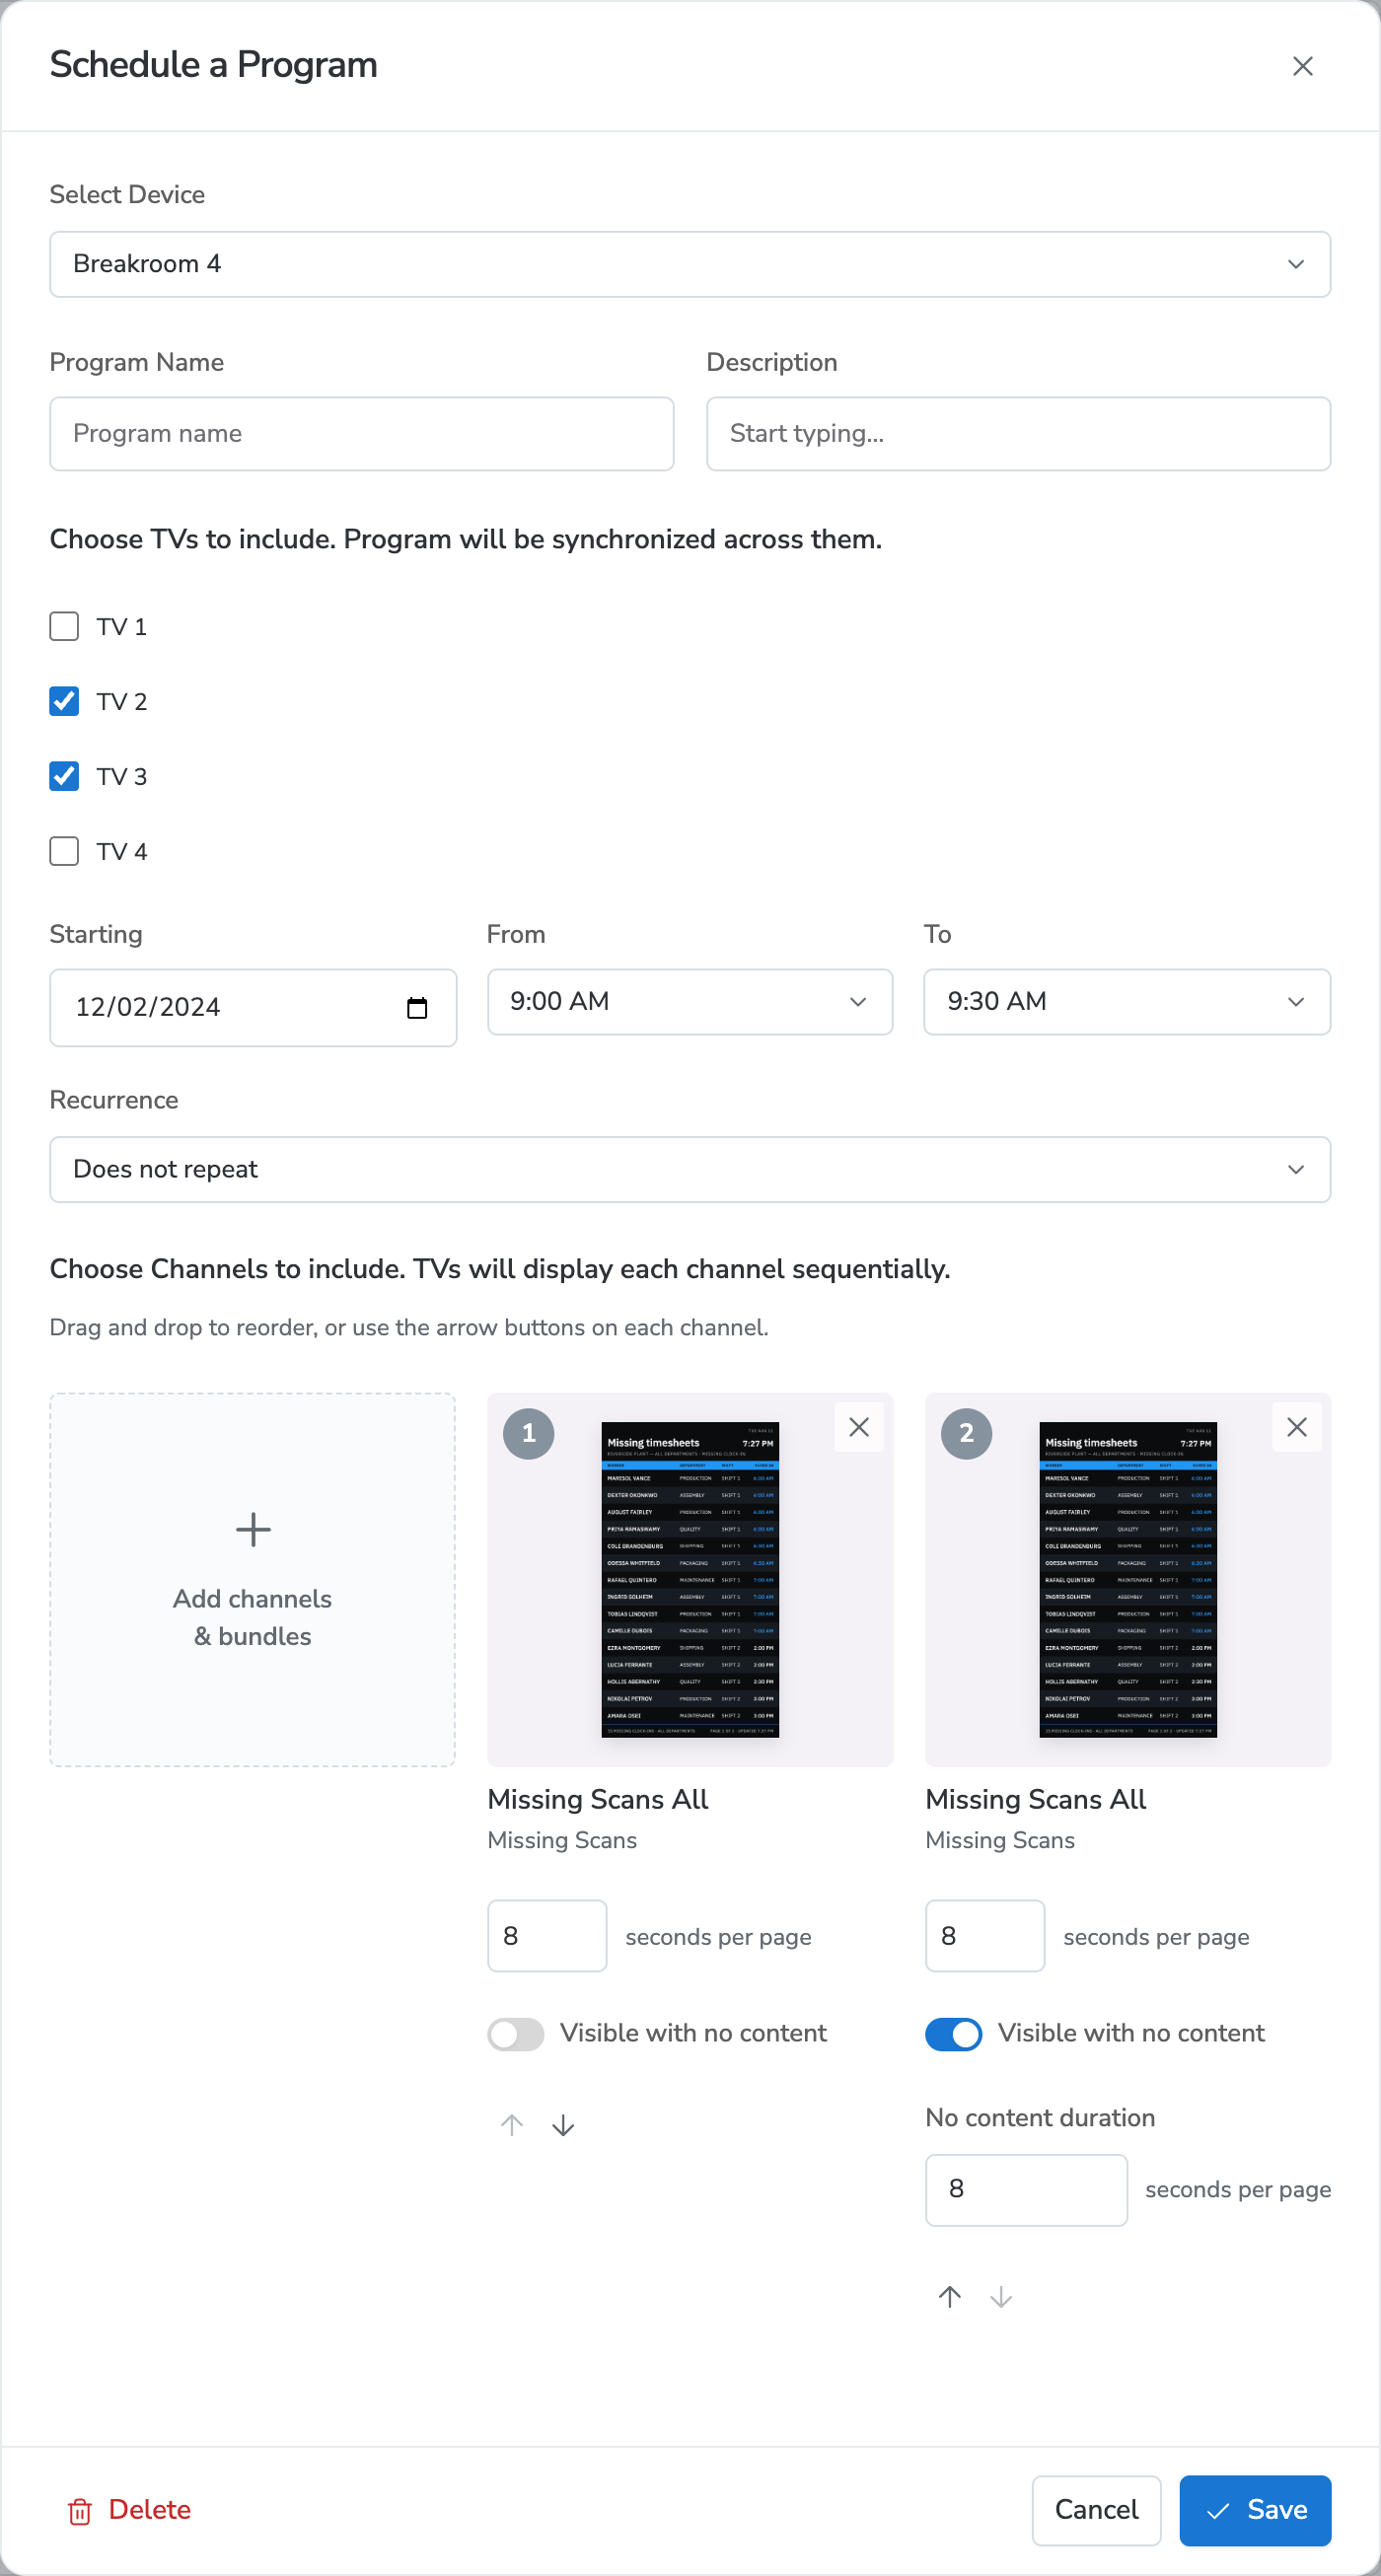Viewport: 1381px width, 2576px height.
Task: Focus the Program Name field
Action: click(x=362, y=434)
